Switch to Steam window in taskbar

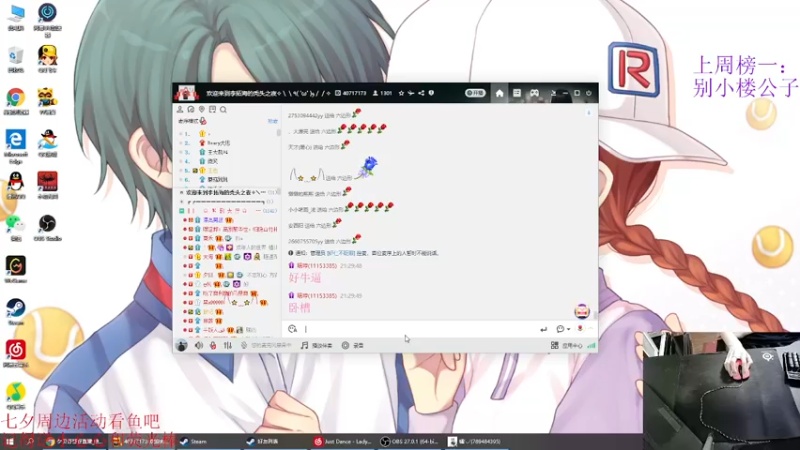(x=207, y=442)
